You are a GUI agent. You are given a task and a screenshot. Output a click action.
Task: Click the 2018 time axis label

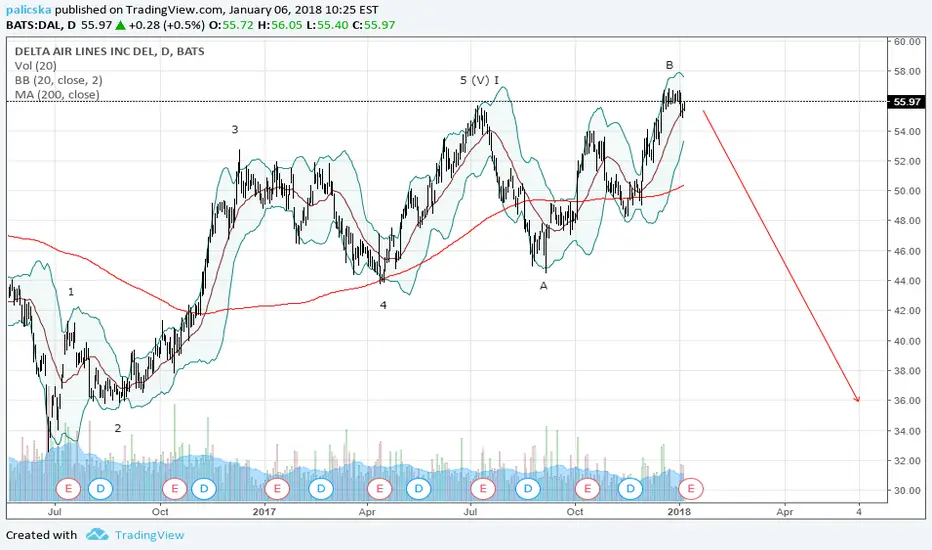[x=679, y=511]
